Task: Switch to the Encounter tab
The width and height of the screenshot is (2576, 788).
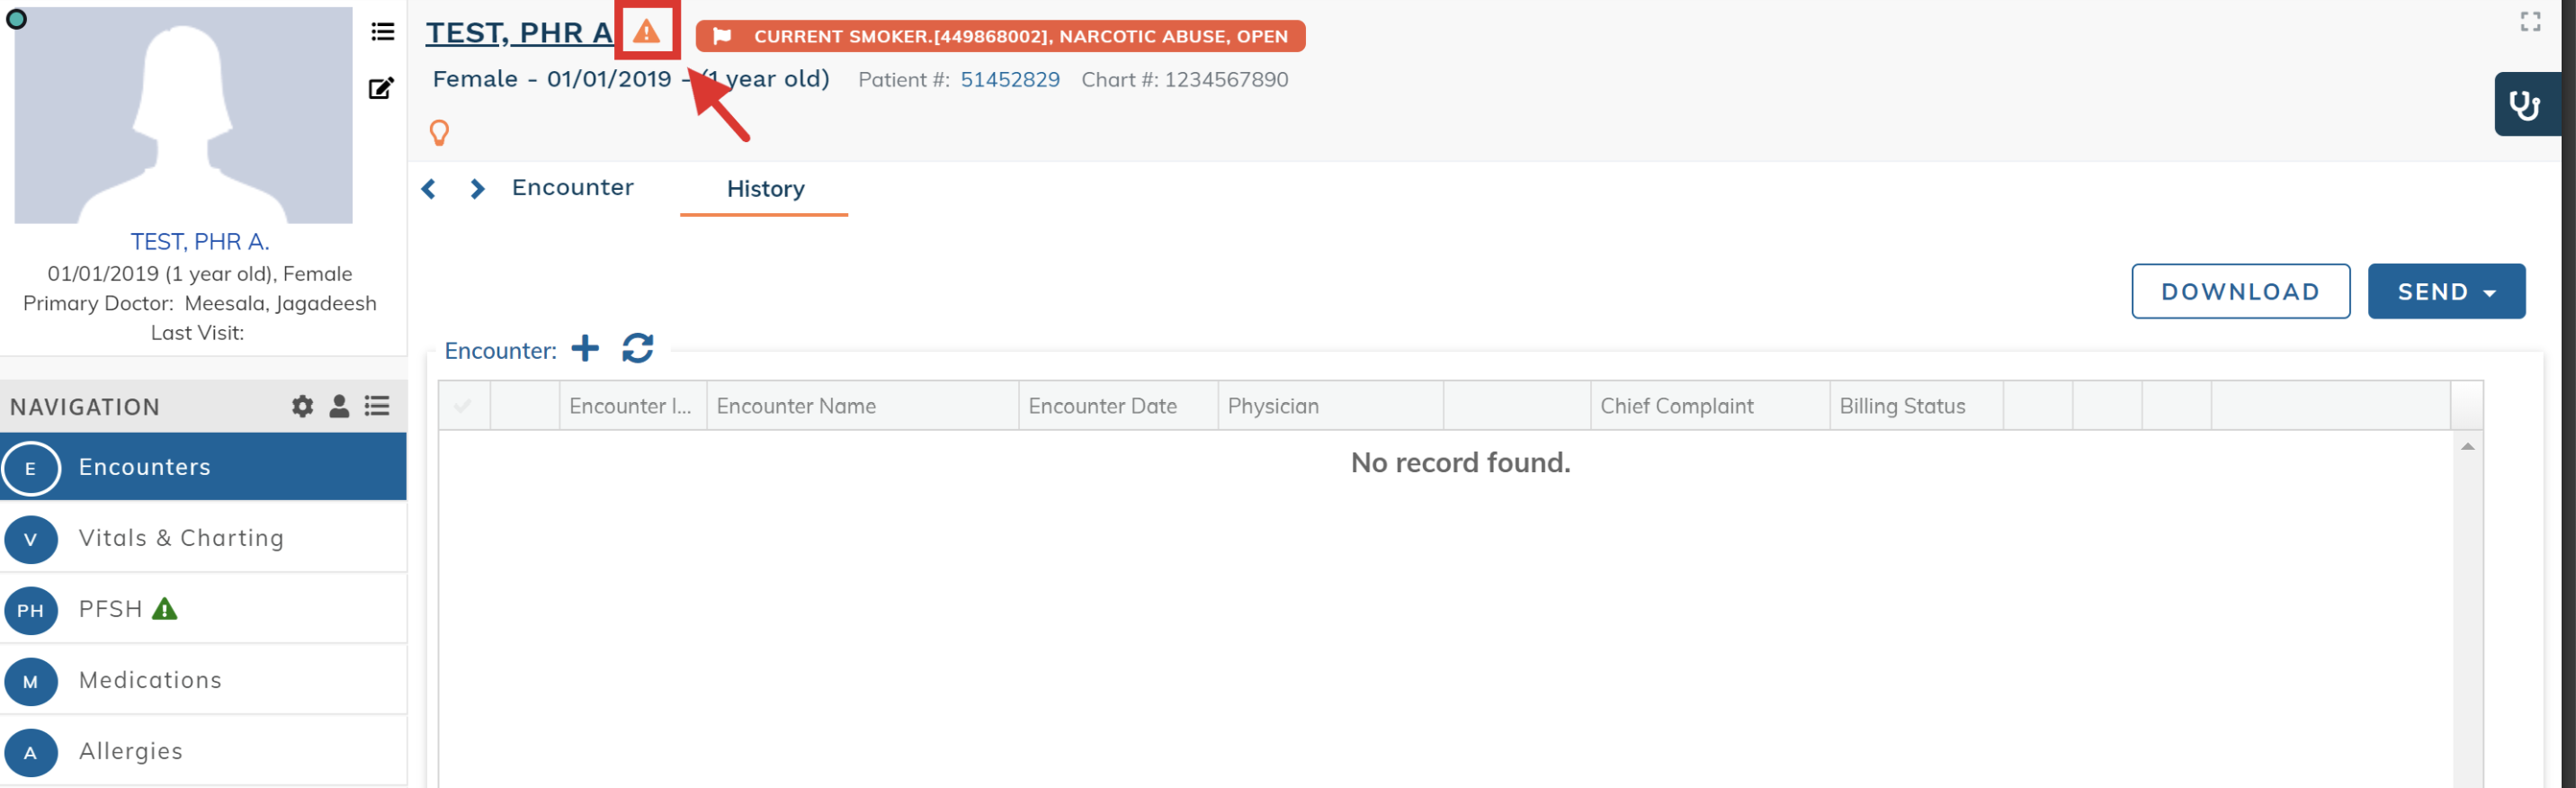Action: (572, 188)
